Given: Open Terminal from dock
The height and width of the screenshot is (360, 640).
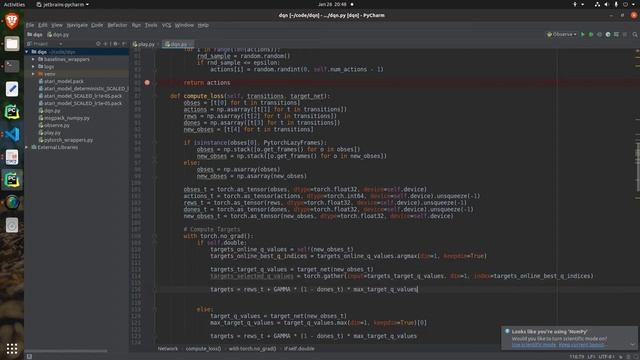Looking at the screenshot, I should (x=12, y=66).
